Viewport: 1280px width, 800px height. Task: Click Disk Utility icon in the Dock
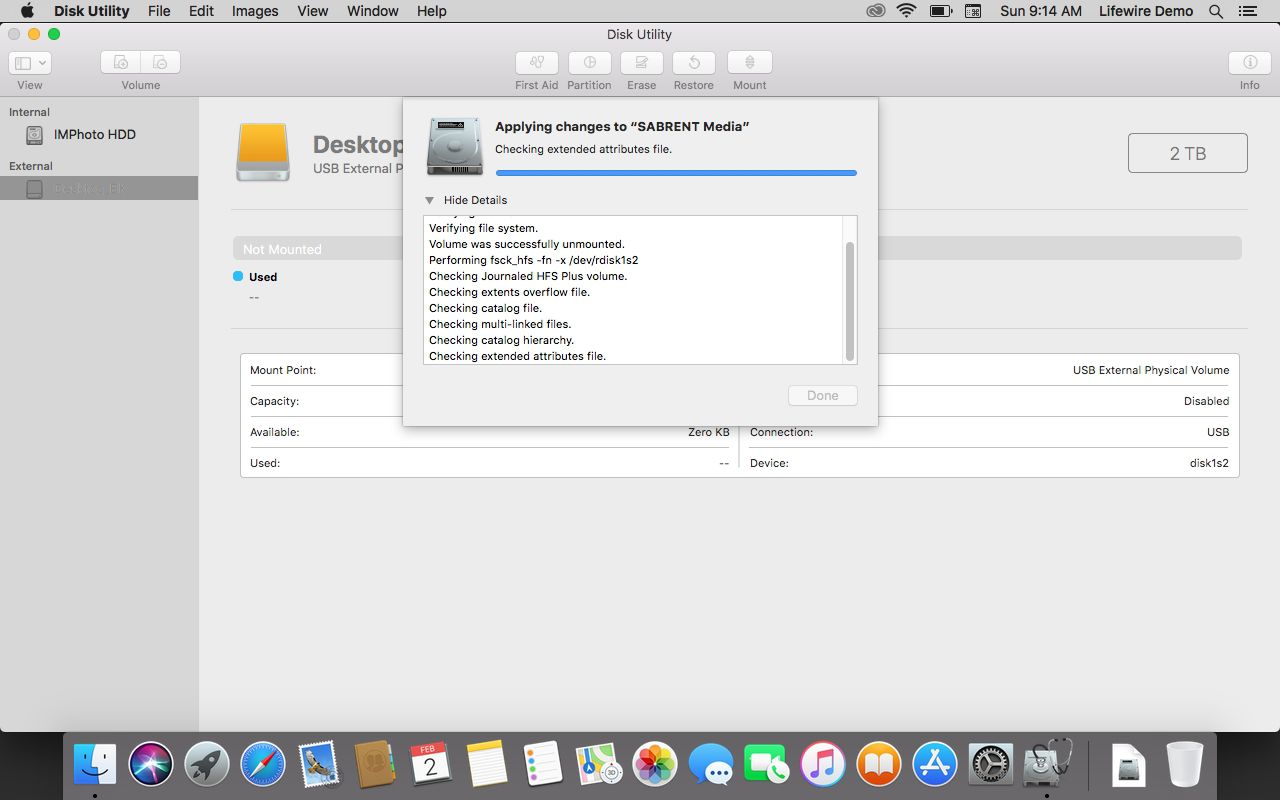click(x=1047, y=763)
